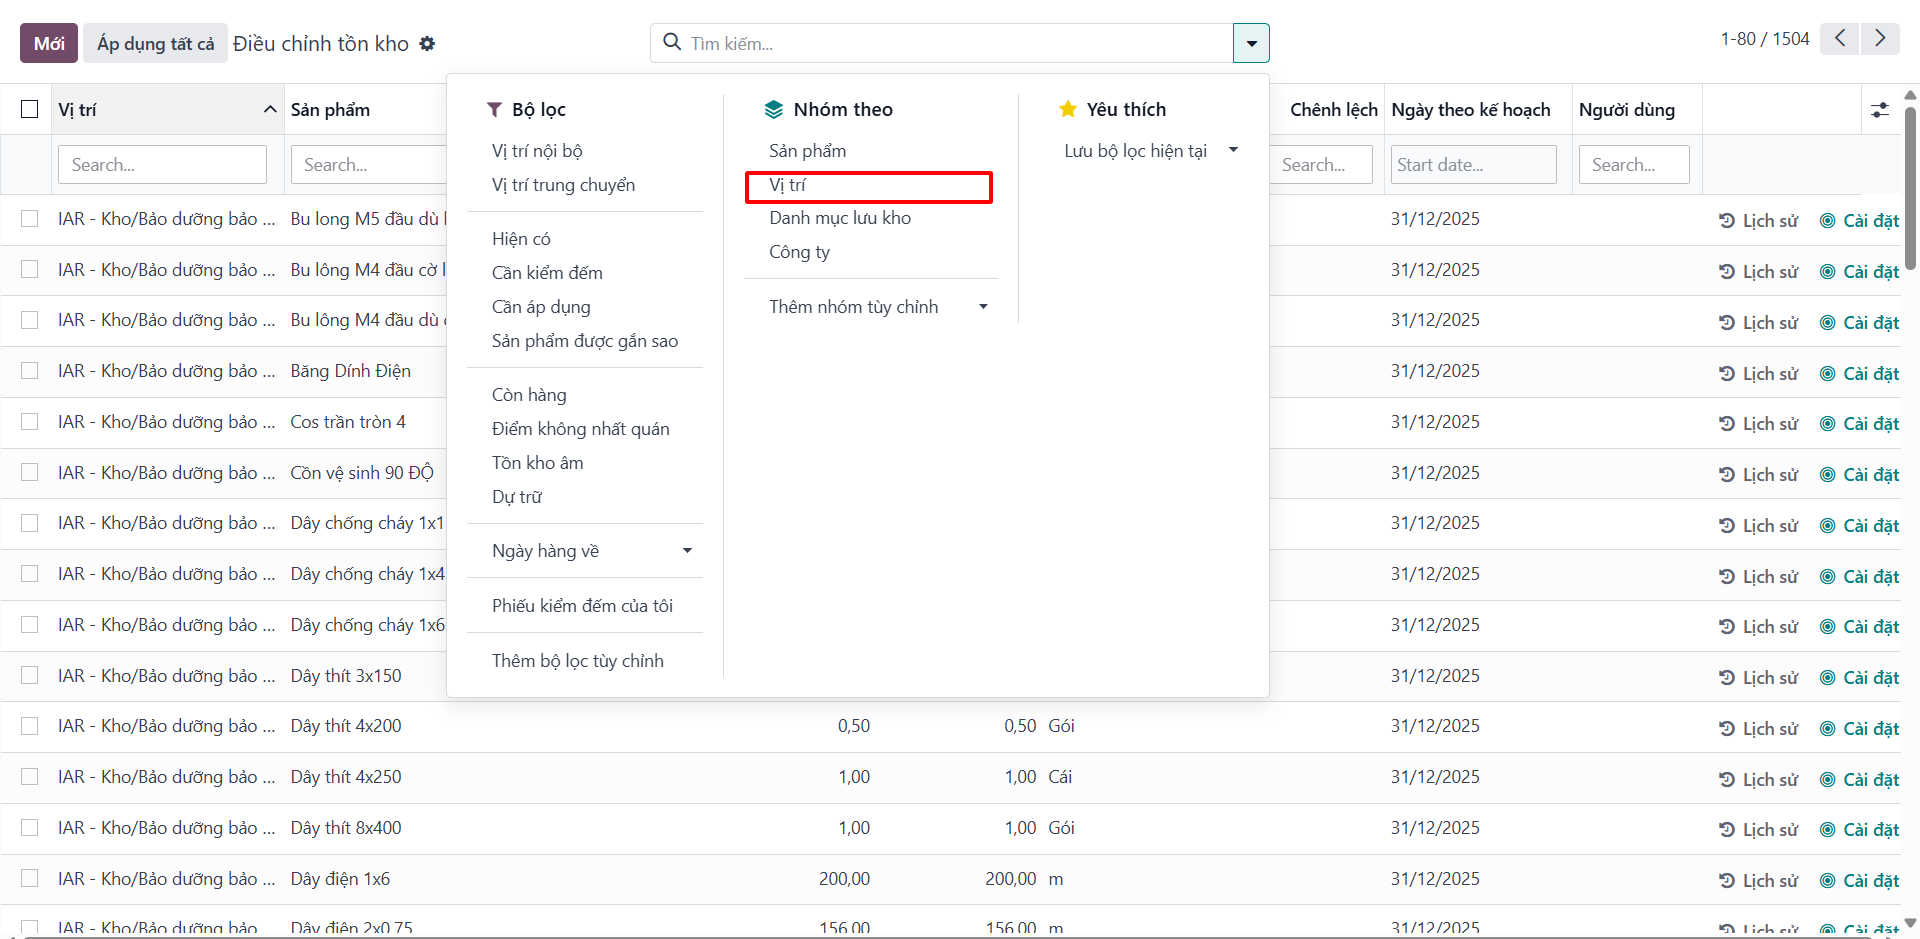
Task: Open Cài đặt for Dây thít 8x400 row
Action: (x=1859, y=830)
